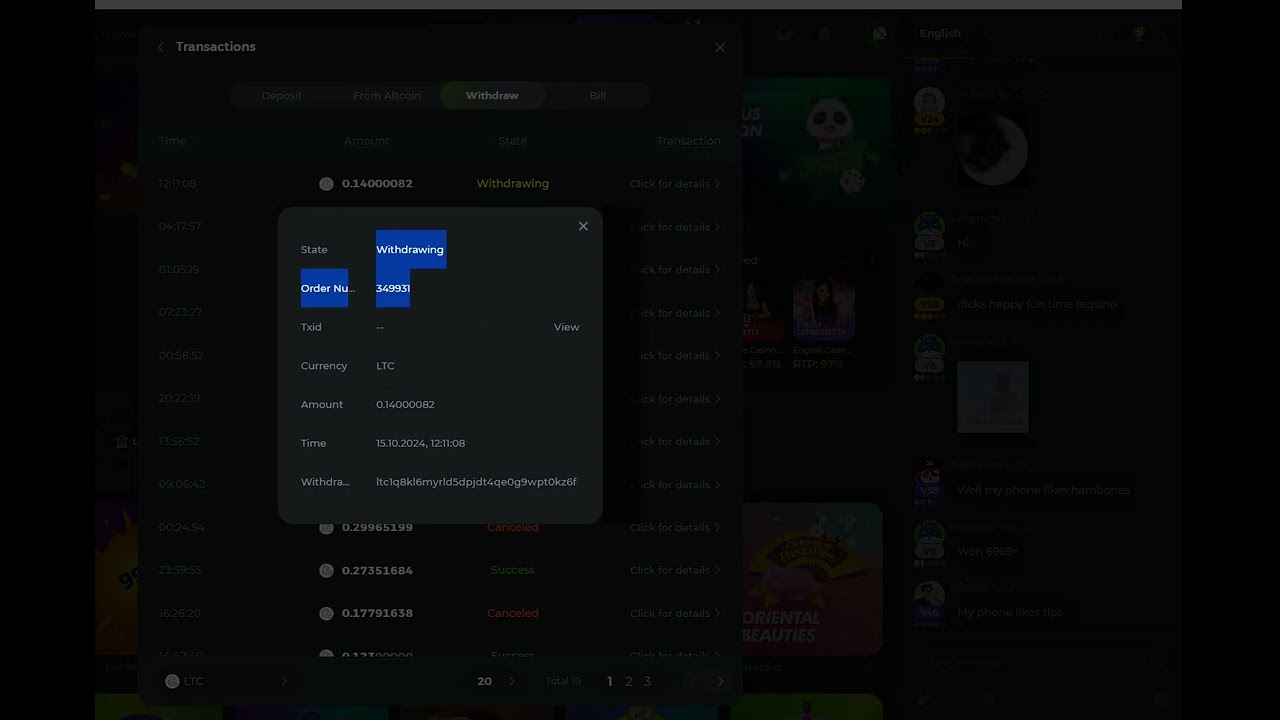Screen dimensions: 1280x720
Task: Click the LTC coin icon beside 0.14000082
Action: 326,184
